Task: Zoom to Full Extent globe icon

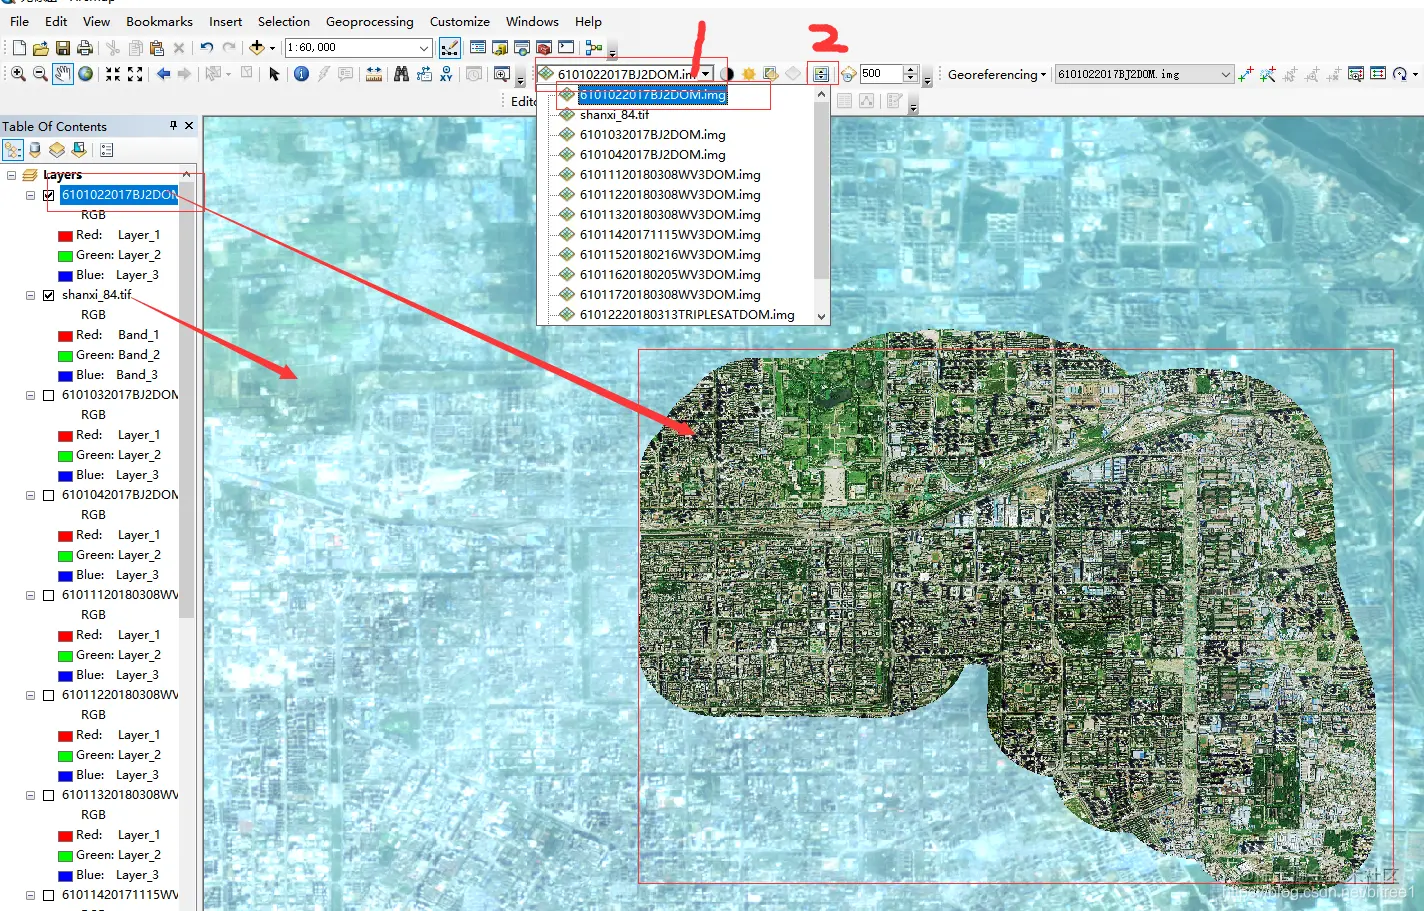Action: [x=86, y=74]
